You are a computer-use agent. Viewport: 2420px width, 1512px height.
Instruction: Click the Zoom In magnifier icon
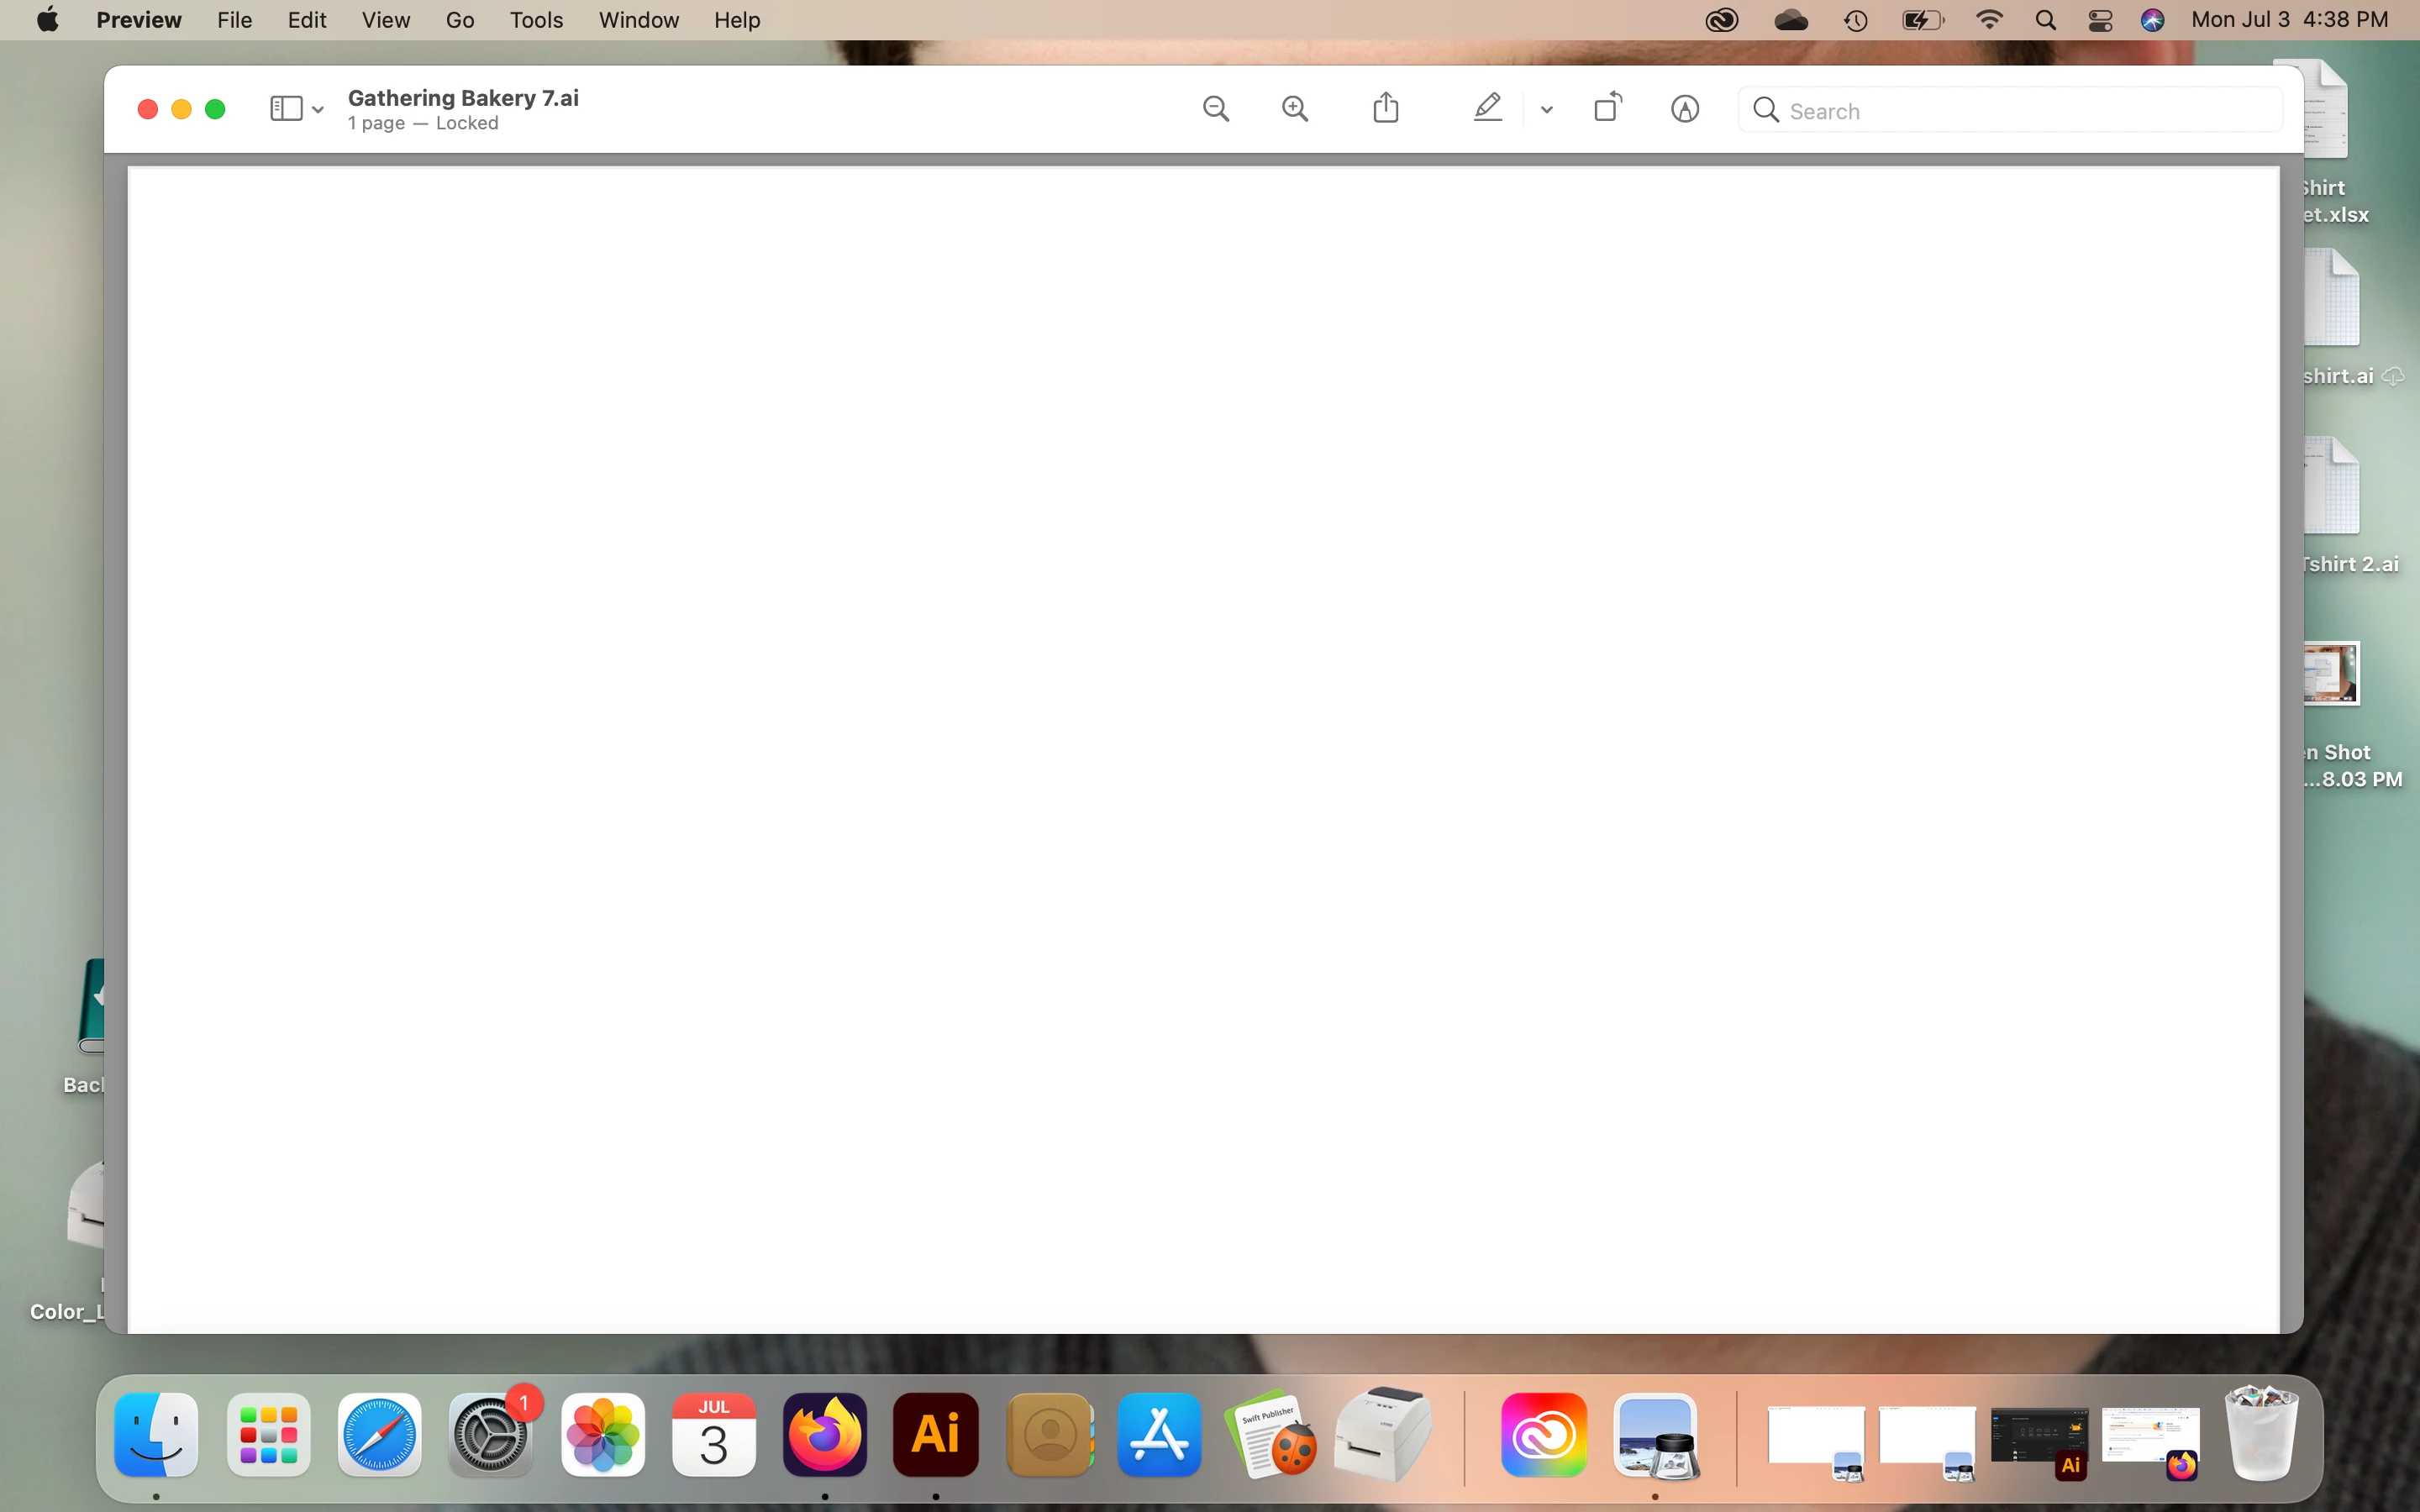[1295, 109]
